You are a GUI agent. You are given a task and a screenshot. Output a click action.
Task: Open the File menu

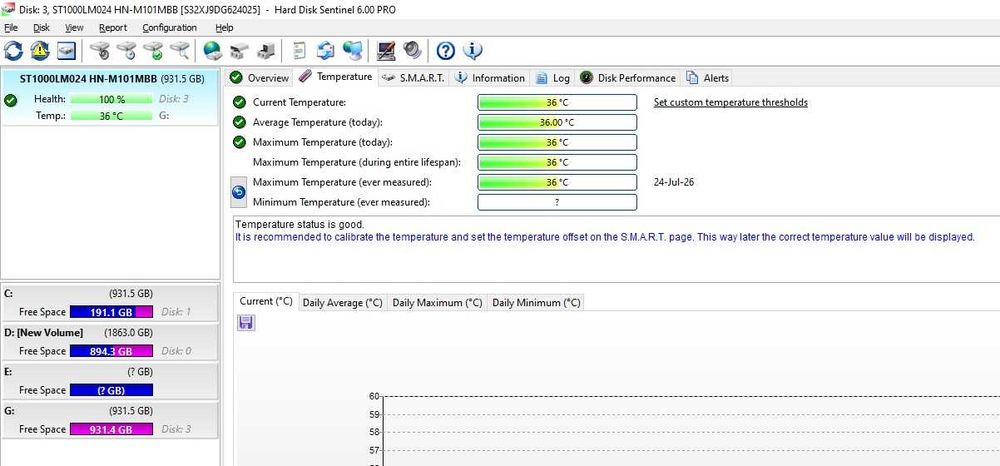(11, 27)
